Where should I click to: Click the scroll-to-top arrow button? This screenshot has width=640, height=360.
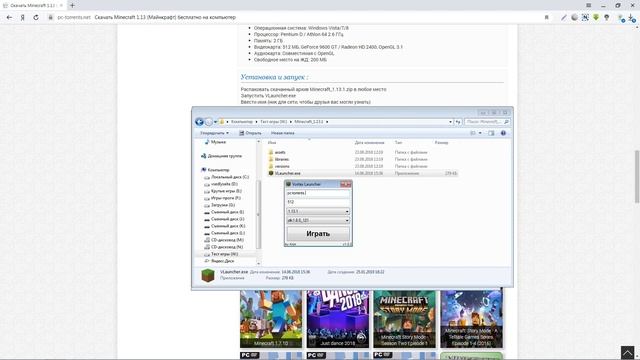(x=627, y=353)
